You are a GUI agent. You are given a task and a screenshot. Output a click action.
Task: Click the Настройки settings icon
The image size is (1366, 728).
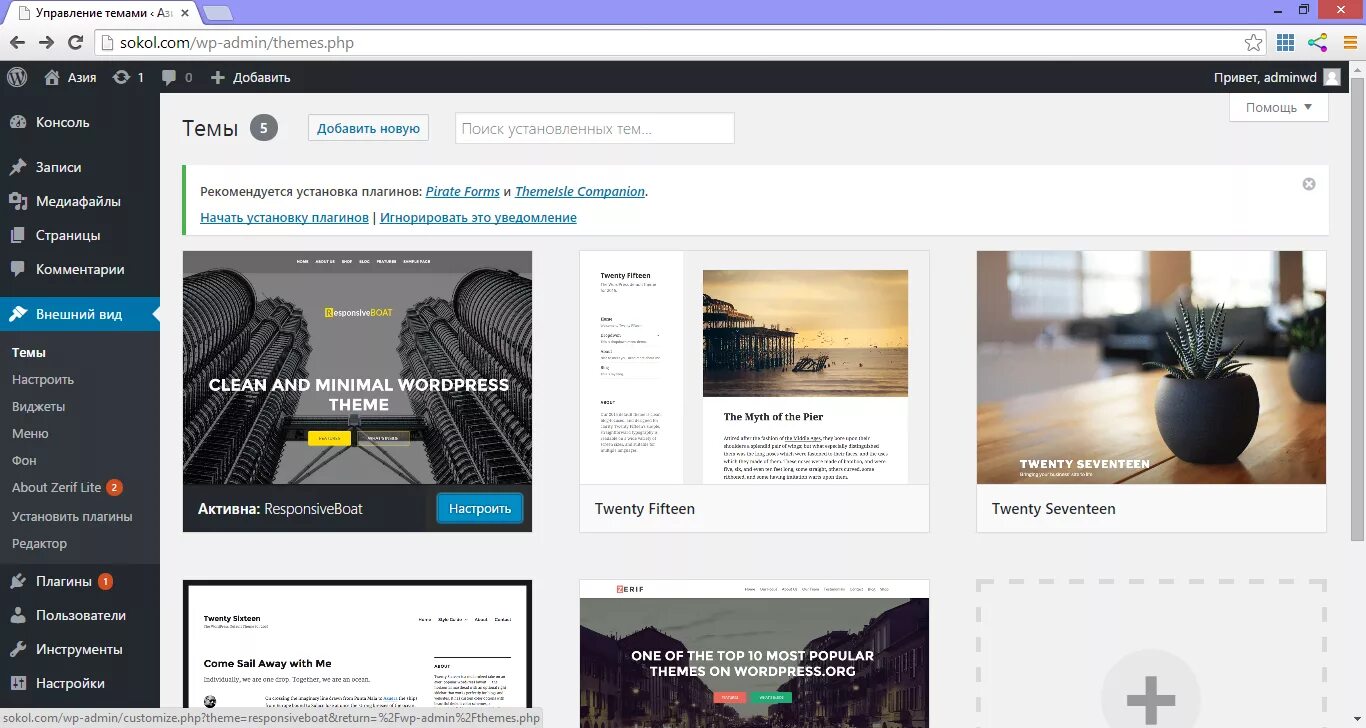pyautogui.click(x=18, y=683)
